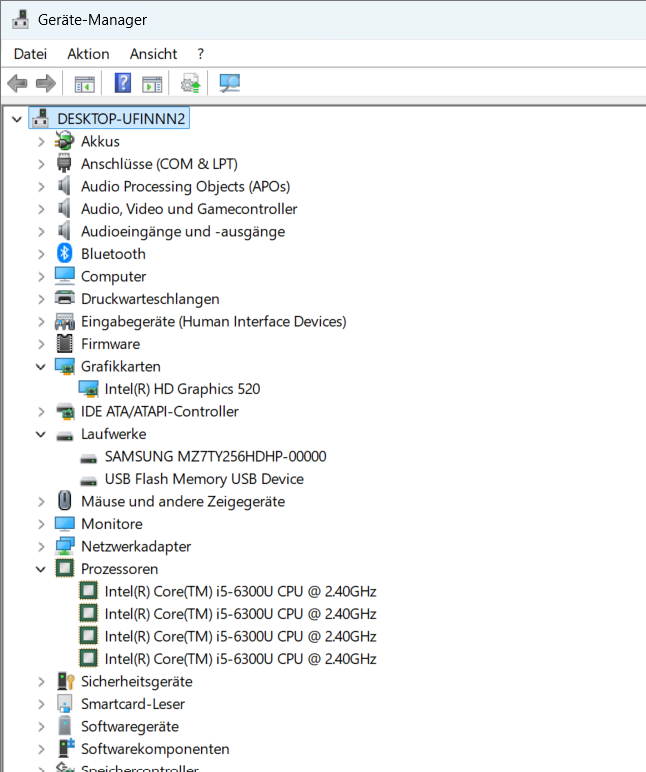Open the Datei menu
This screenshot has height=772, width=646.
tap(31, 54)
